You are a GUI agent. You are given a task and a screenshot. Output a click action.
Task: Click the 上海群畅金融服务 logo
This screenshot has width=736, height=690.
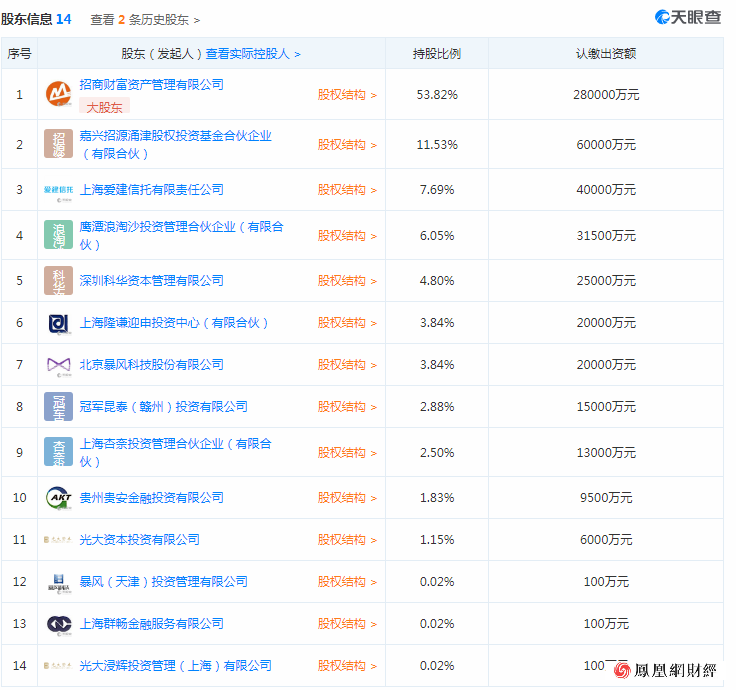coord(59,624)
